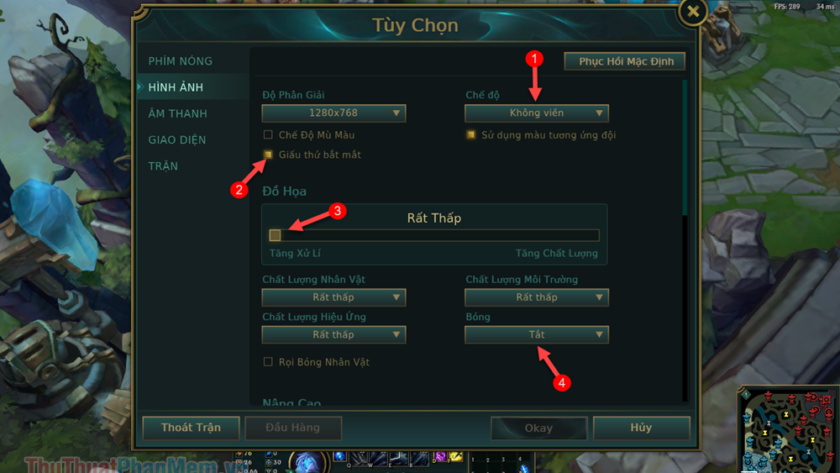Screen dimensions: 840x473
Task: Click the yellow item icon in inventory
Action: pos(456,456)
